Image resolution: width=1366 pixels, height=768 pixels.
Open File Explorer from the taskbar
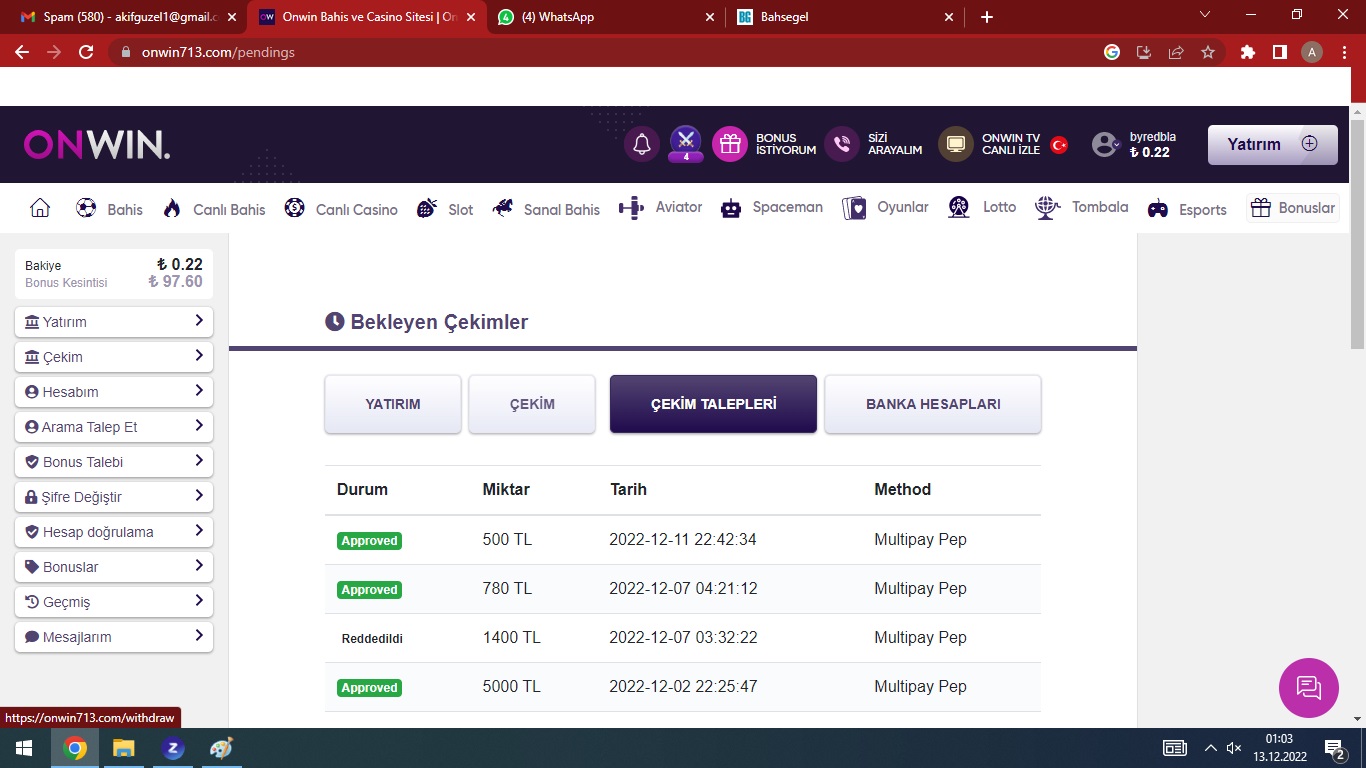(x=123, y=748)
